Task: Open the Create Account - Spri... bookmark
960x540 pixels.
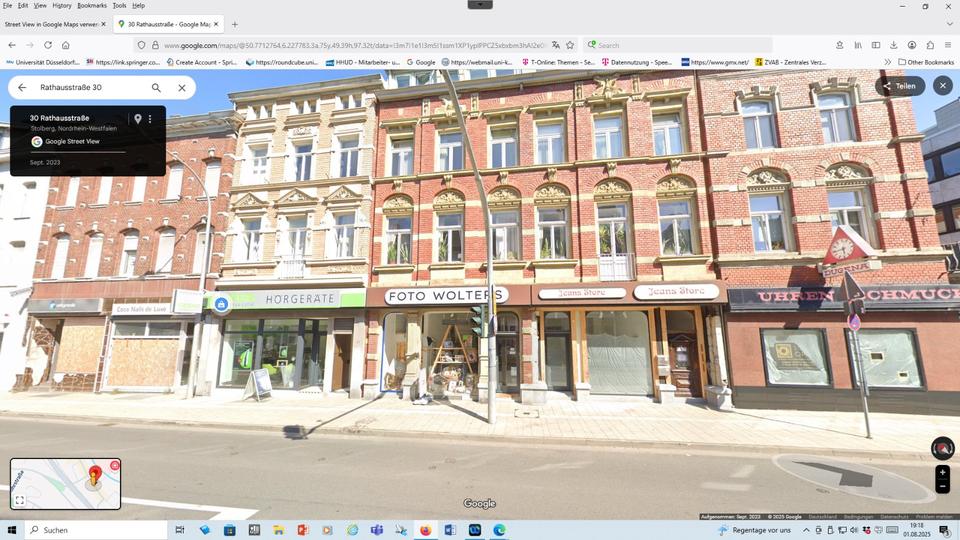Action: 201,62
